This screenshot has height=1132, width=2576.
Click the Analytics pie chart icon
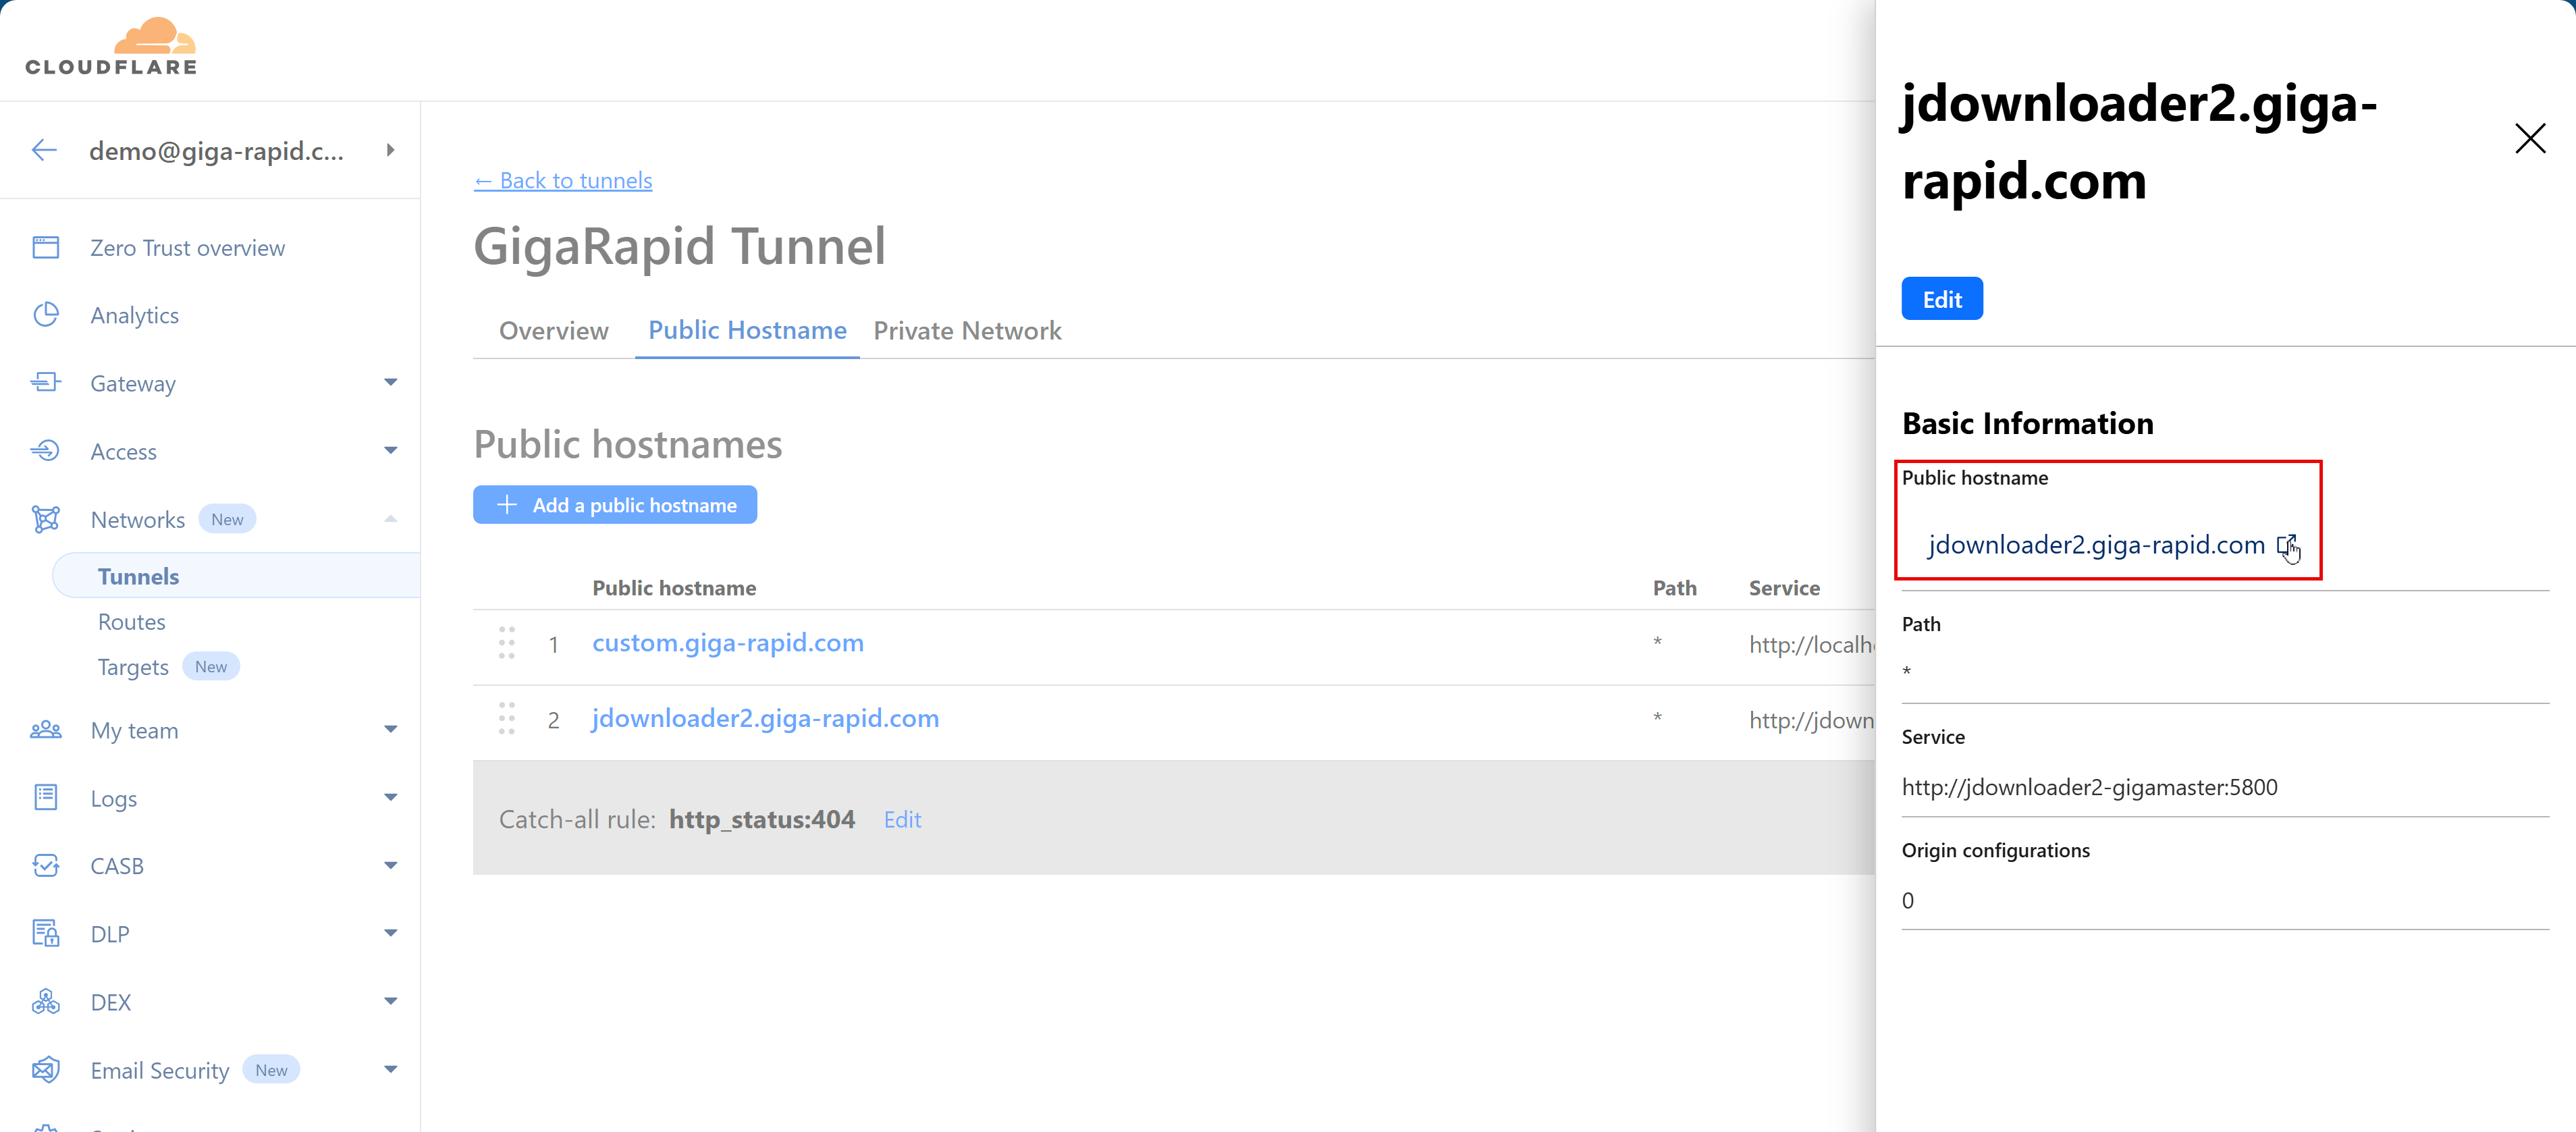[46, 315]
